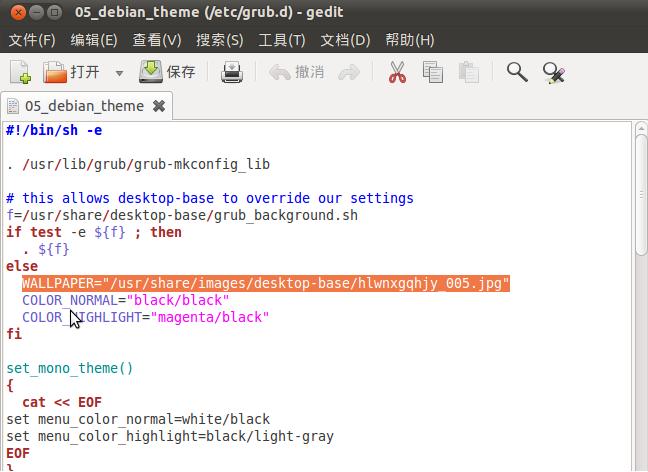Cut selection with scissors icon
Screen dimensions: 648x472
pos(397,72)
